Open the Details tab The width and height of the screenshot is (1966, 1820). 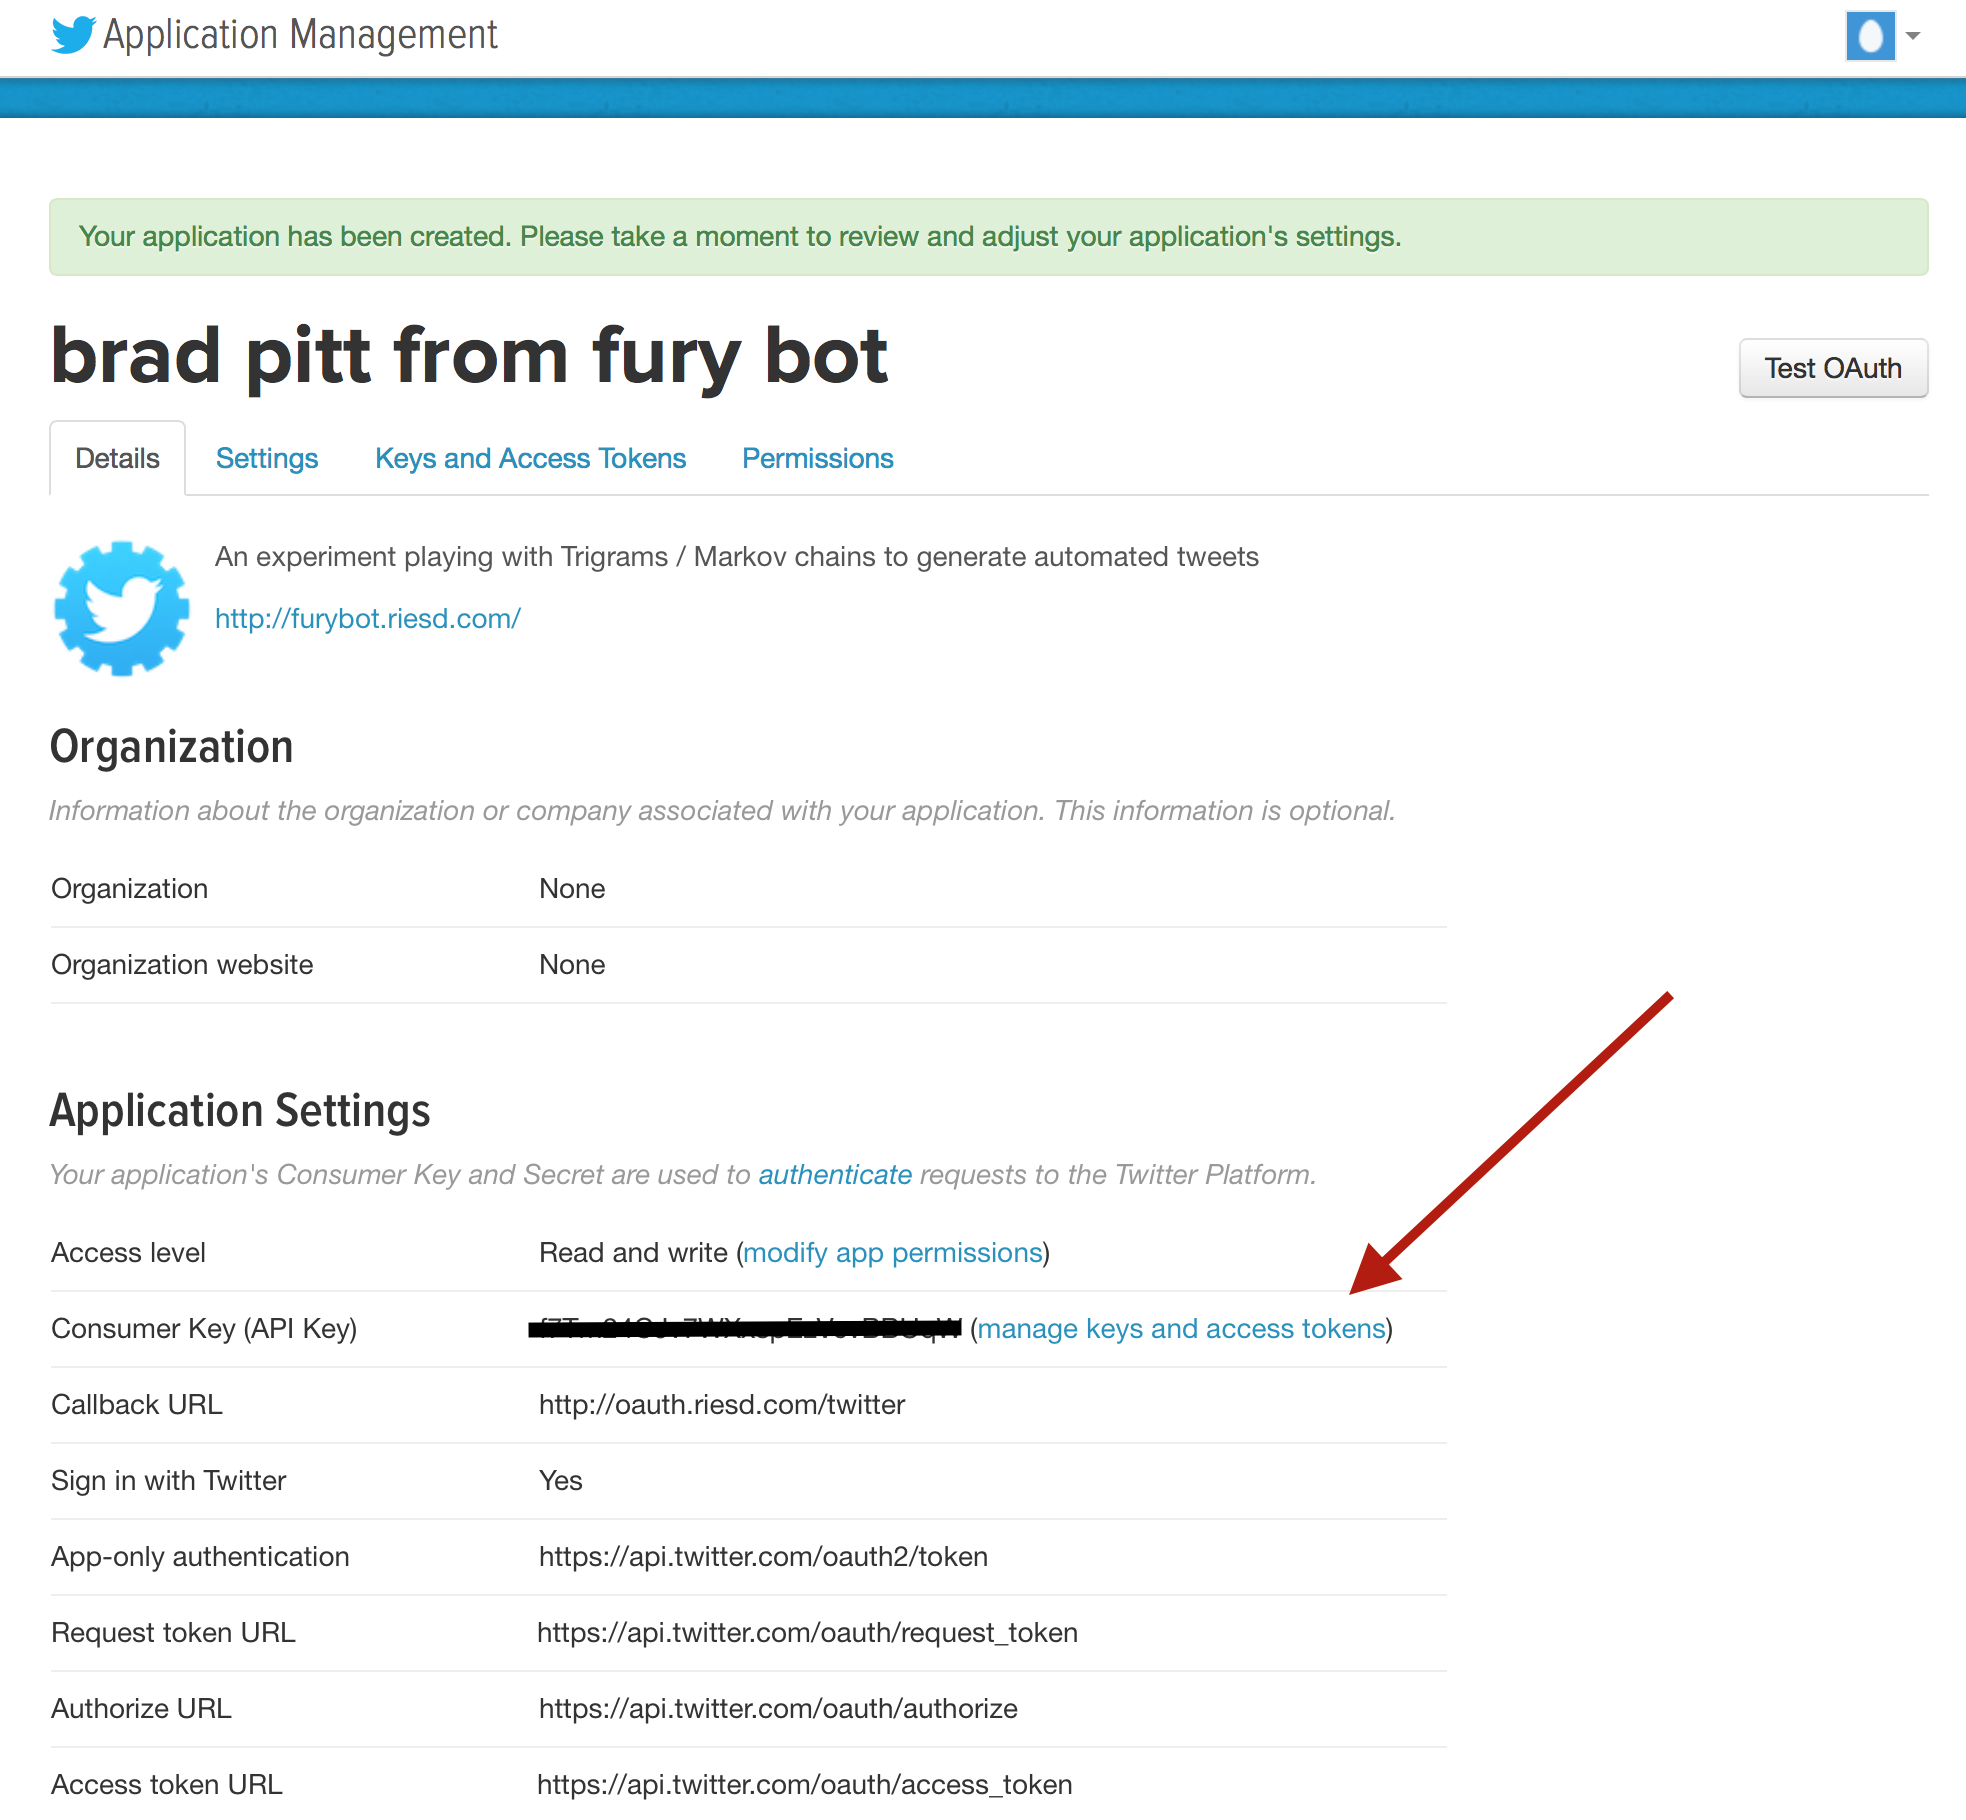(116, 459)
